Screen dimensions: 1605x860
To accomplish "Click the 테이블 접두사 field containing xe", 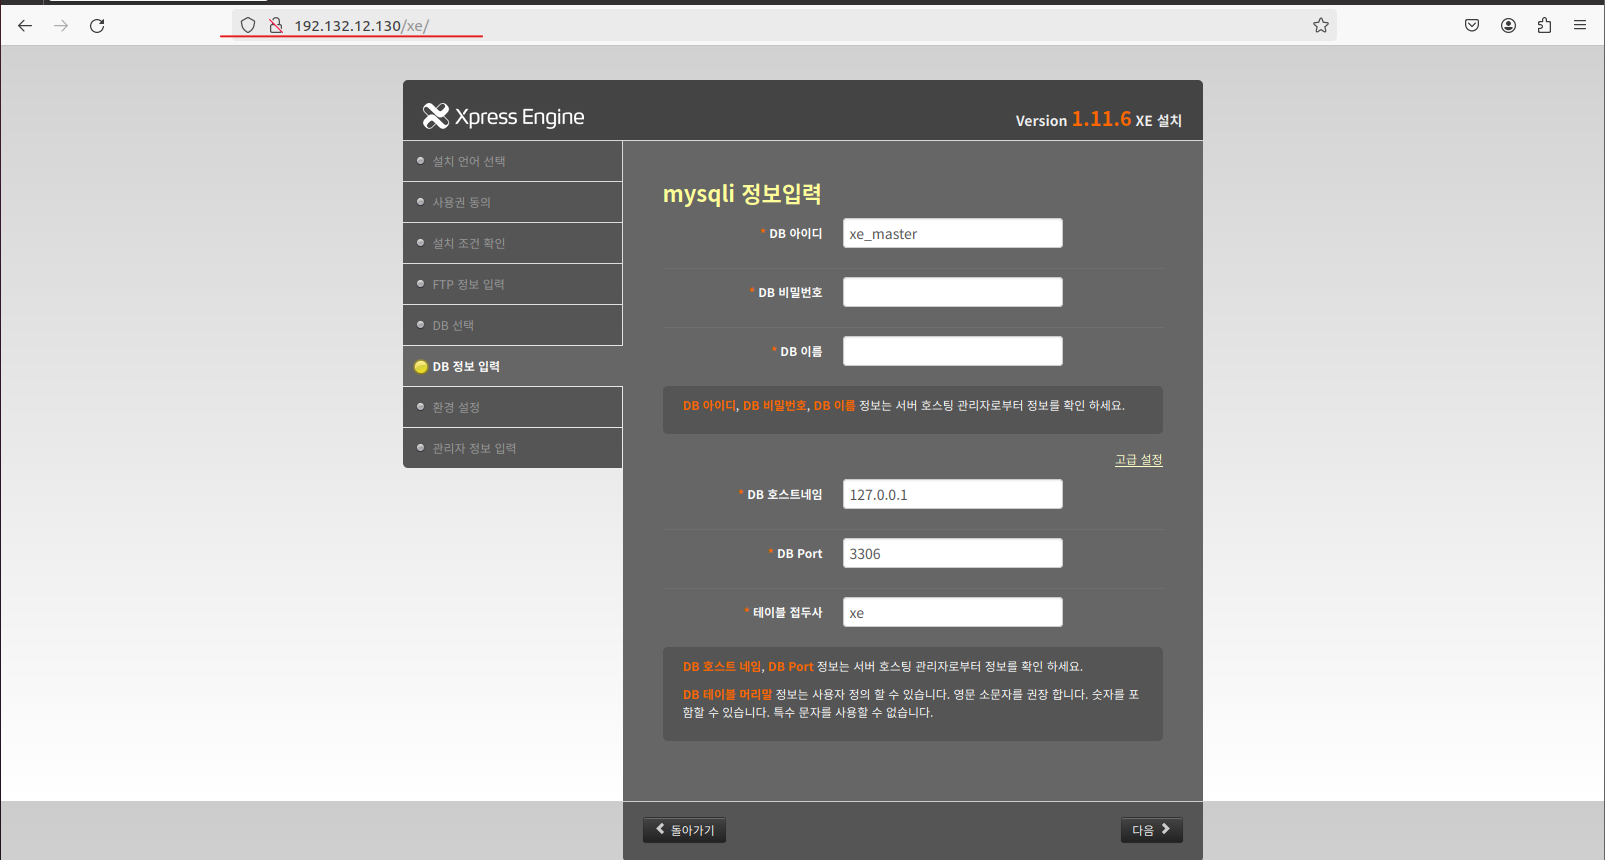I will (x=952, y=612).
